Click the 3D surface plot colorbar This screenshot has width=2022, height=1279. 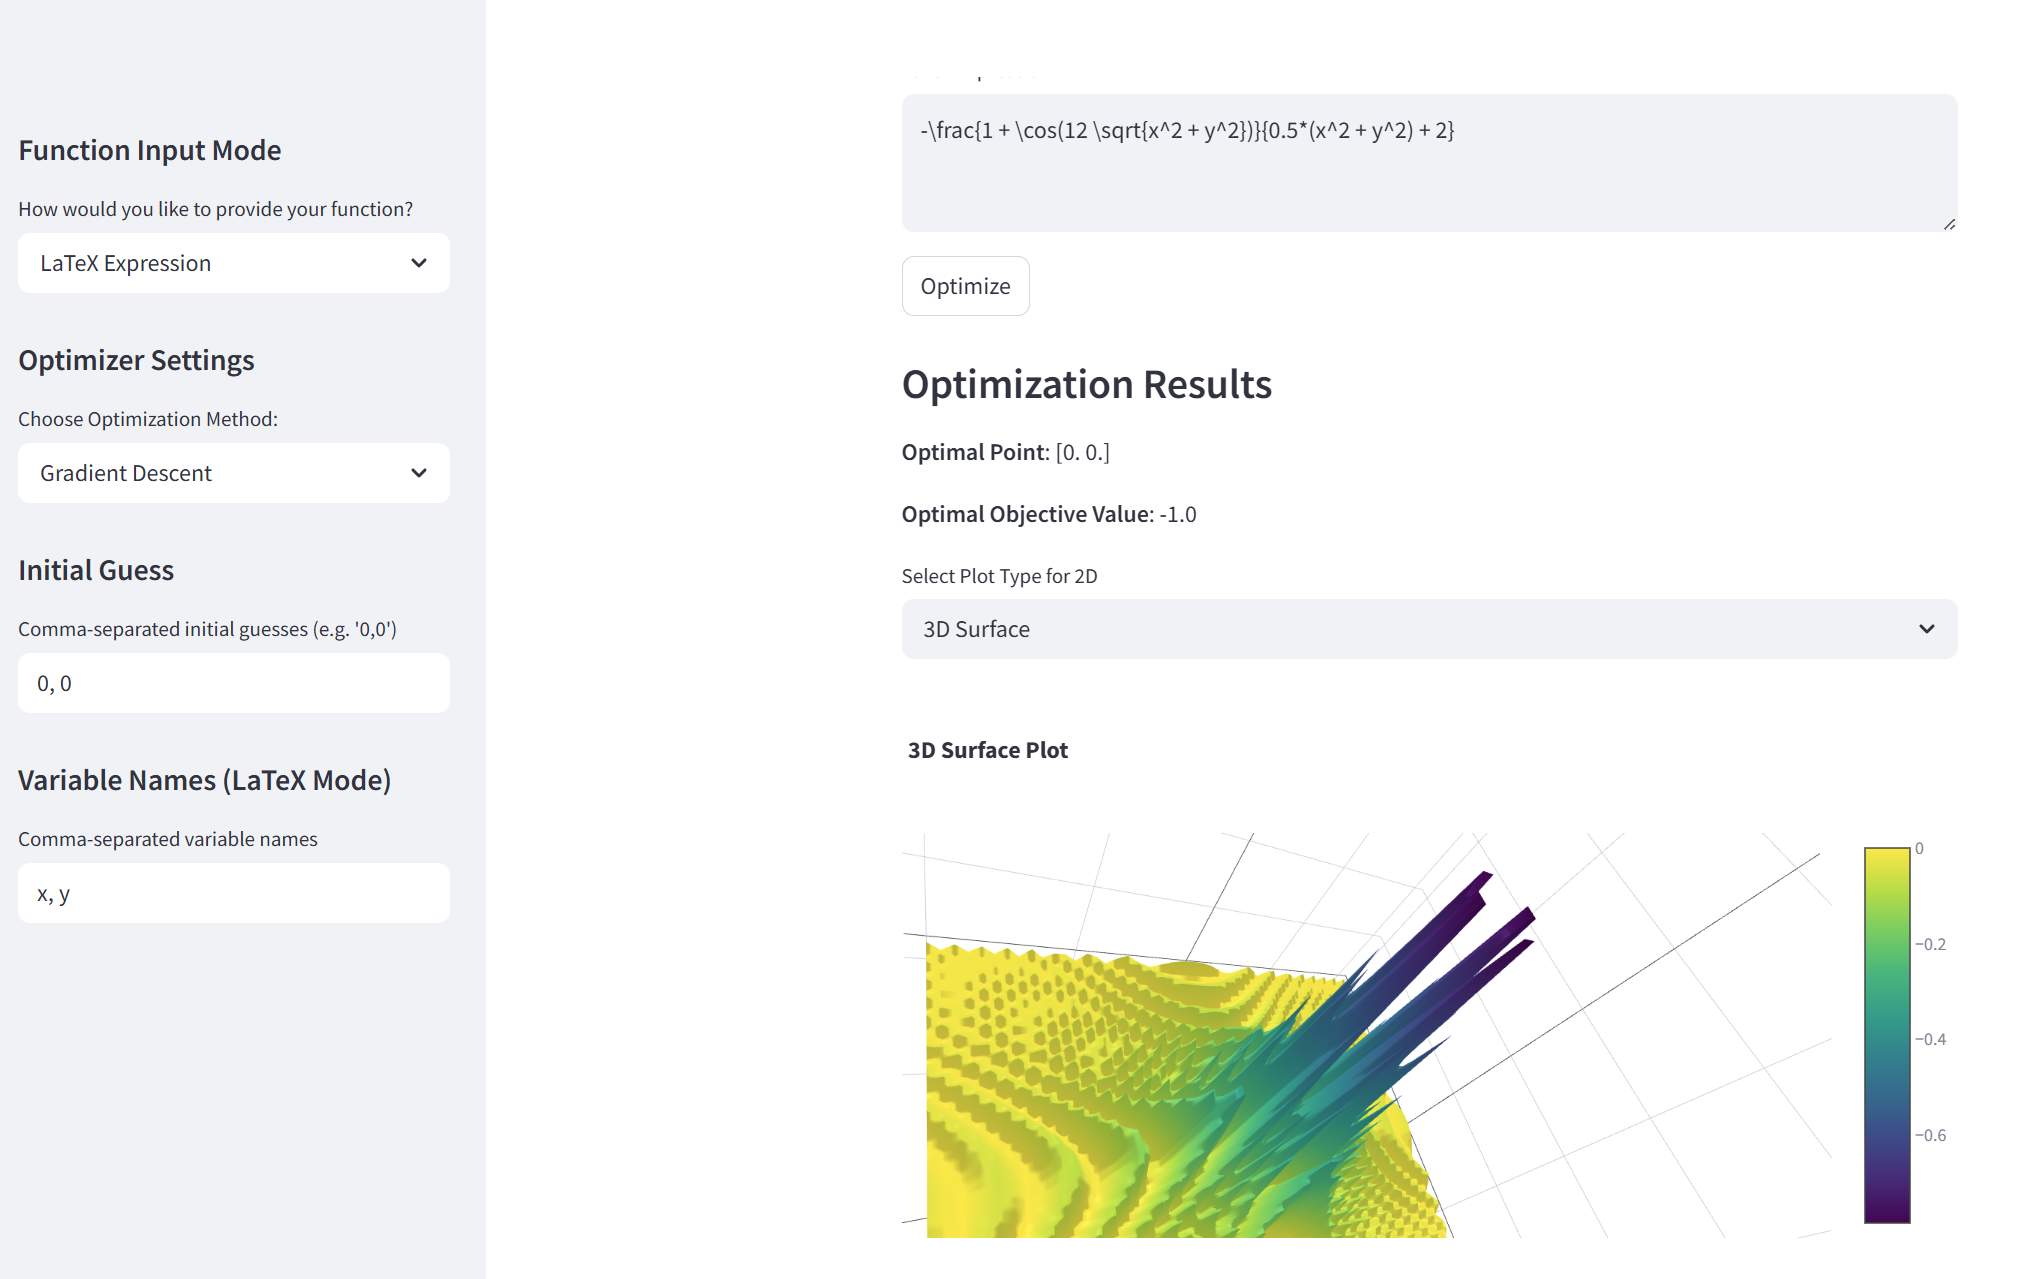1887,1035
